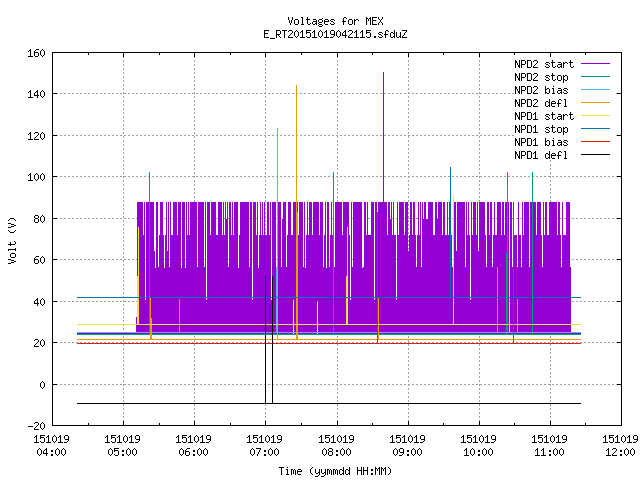Click the NPD1 stop legend label
This screenshot has height=480, width=640.
point(541,129)
